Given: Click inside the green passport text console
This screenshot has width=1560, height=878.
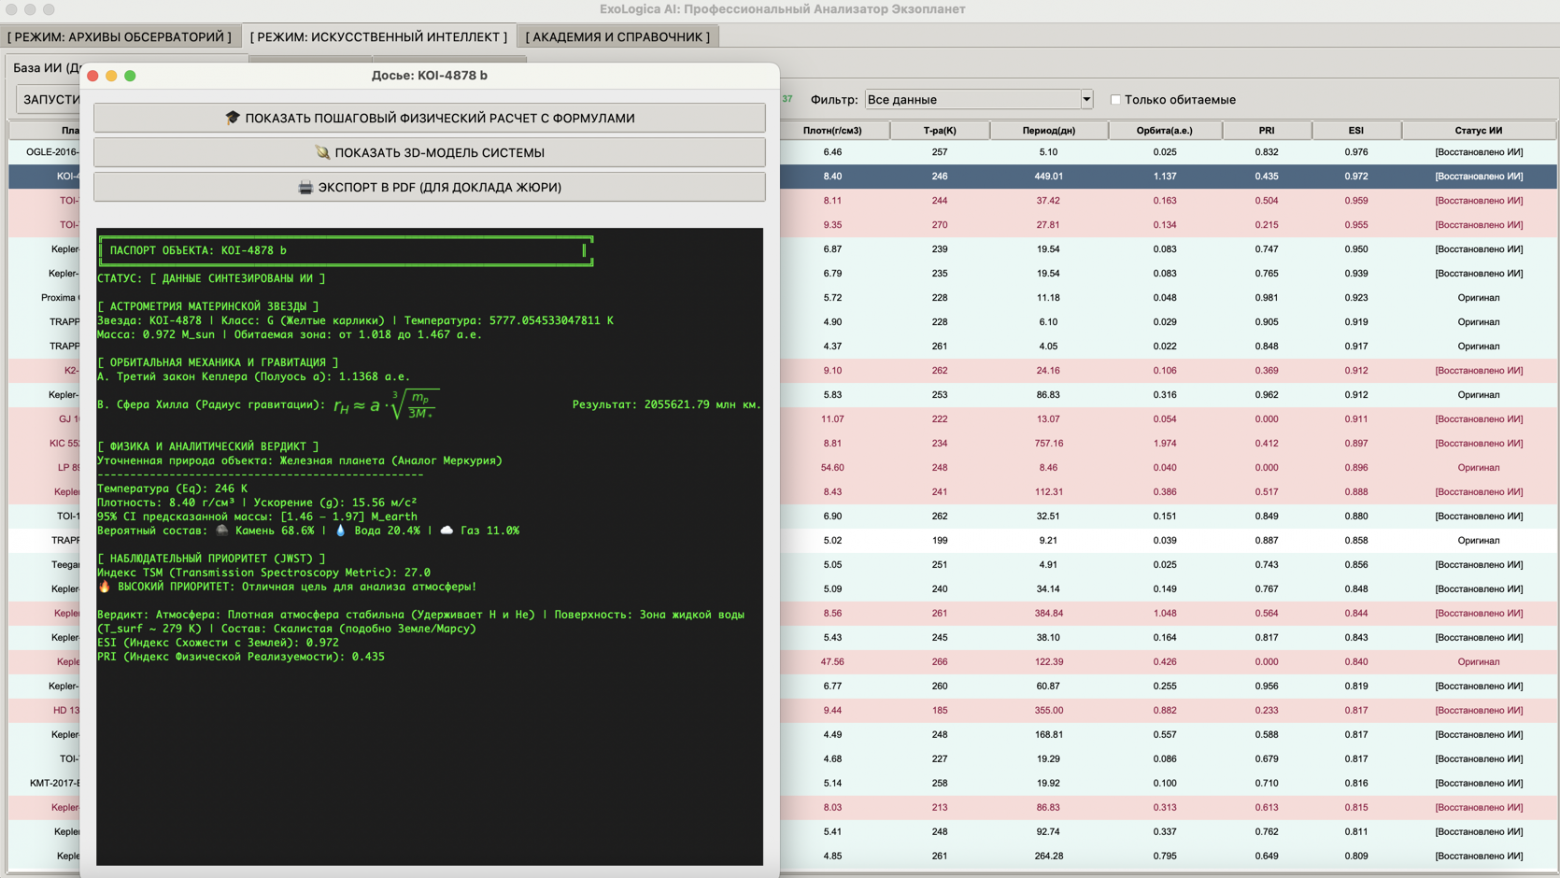Looking at the screenshot, I should pos(429,750).
